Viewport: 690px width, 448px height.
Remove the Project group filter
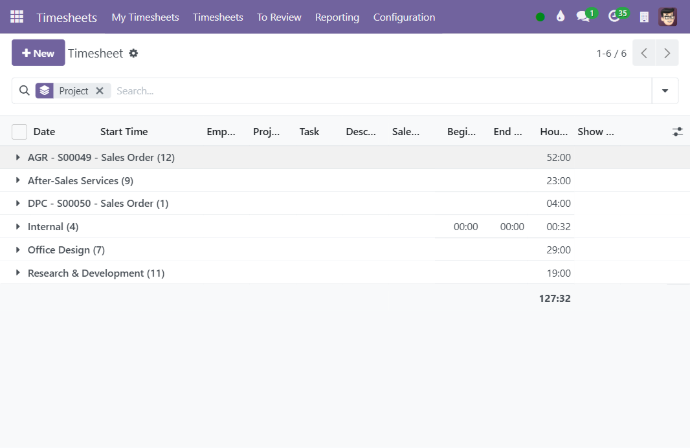coord(99,91)
